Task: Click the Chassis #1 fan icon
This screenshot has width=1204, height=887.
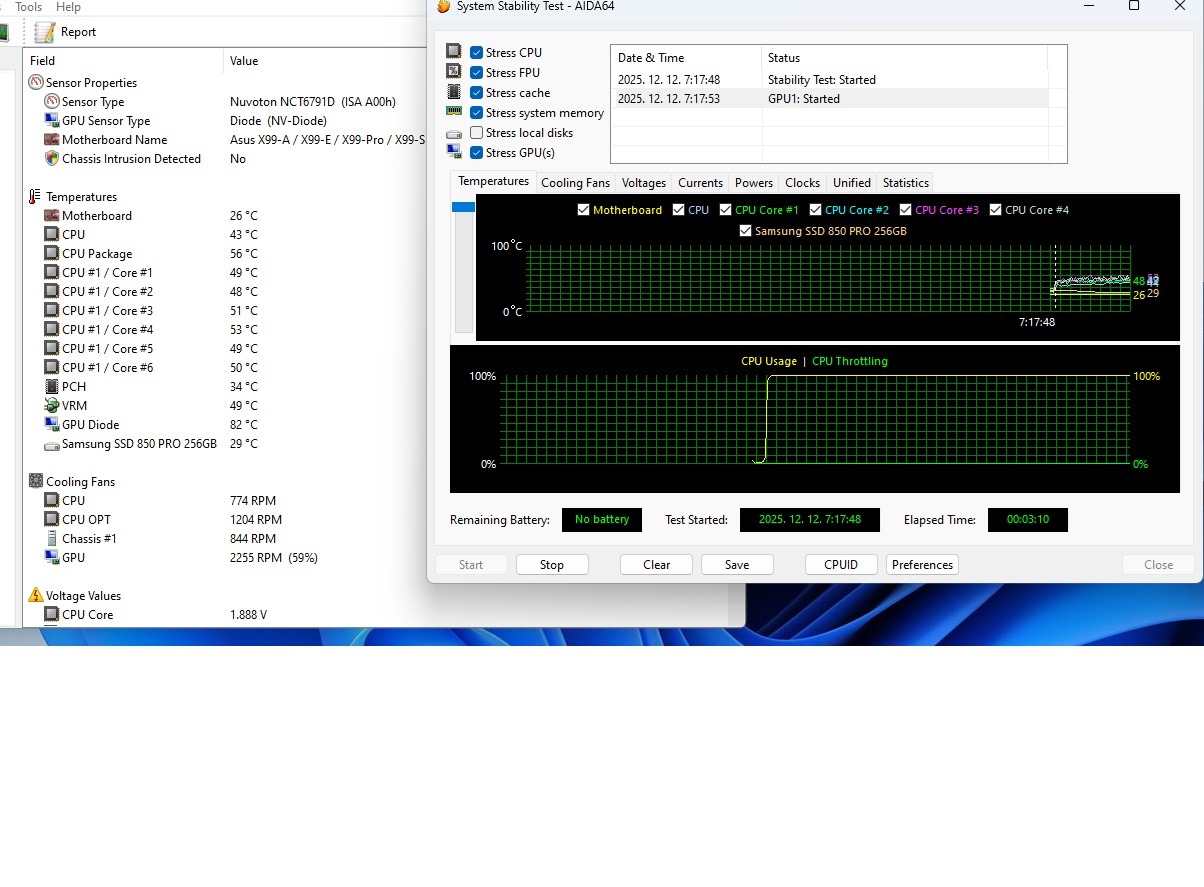Action: click(x=52, y=539)
